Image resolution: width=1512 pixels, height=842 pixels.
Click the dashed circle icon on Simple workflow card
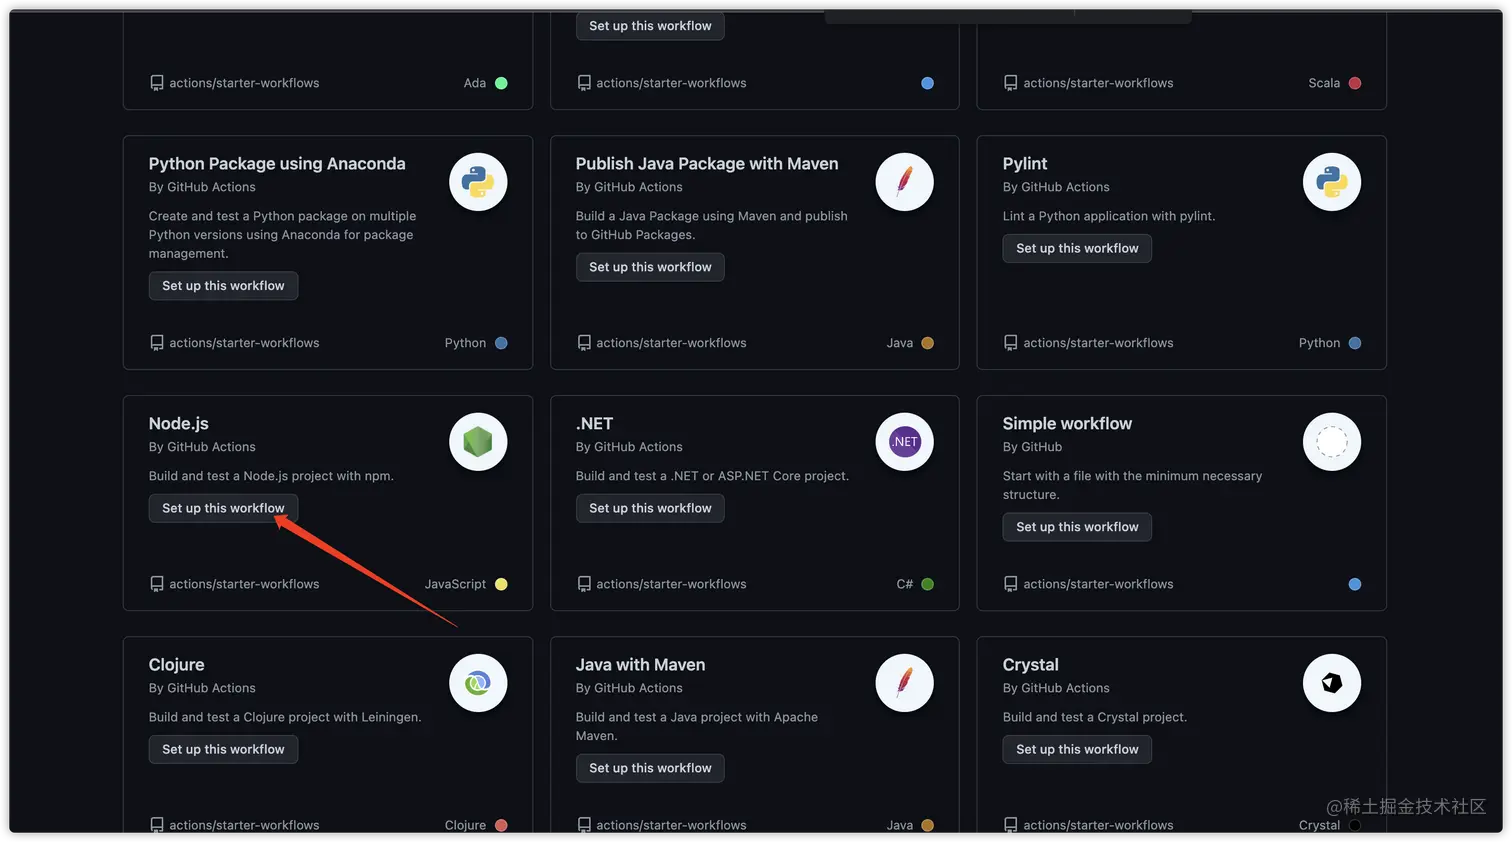1331,441
